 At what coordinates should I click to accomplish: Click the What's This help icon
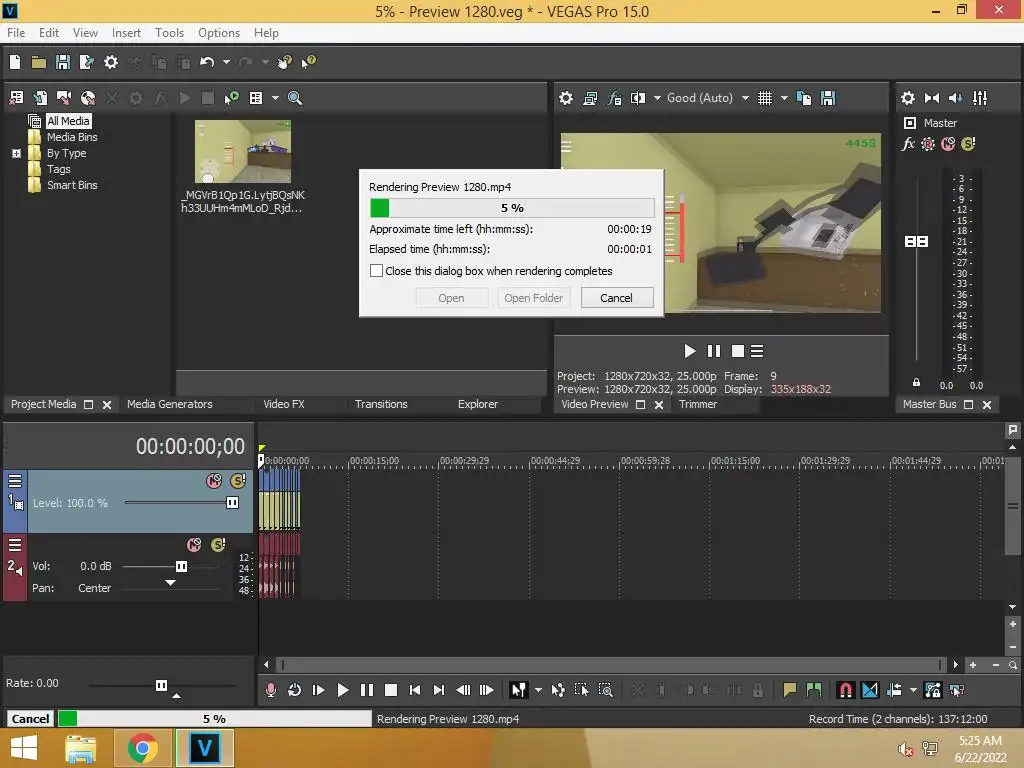point(308,62)
